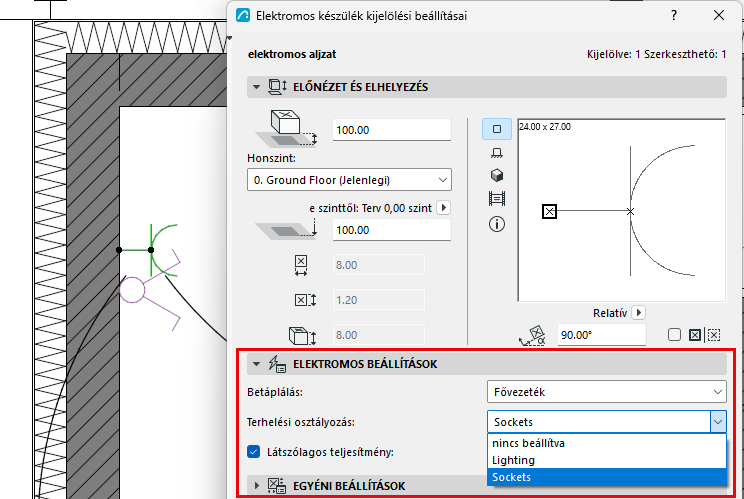Image resolution: width=744 pixels, height=499 pixels.
Task: Click the object height cube icon
Action: [x=286, y=129]
